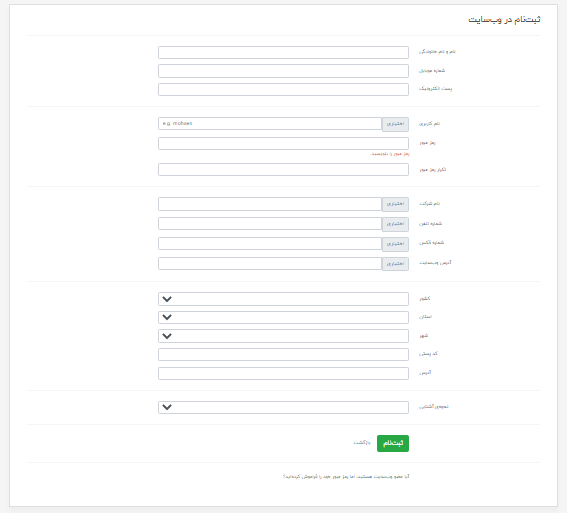
Task: Expand the province (استان) dropdown
Action: pyautogui.click(x=283, y=317)
